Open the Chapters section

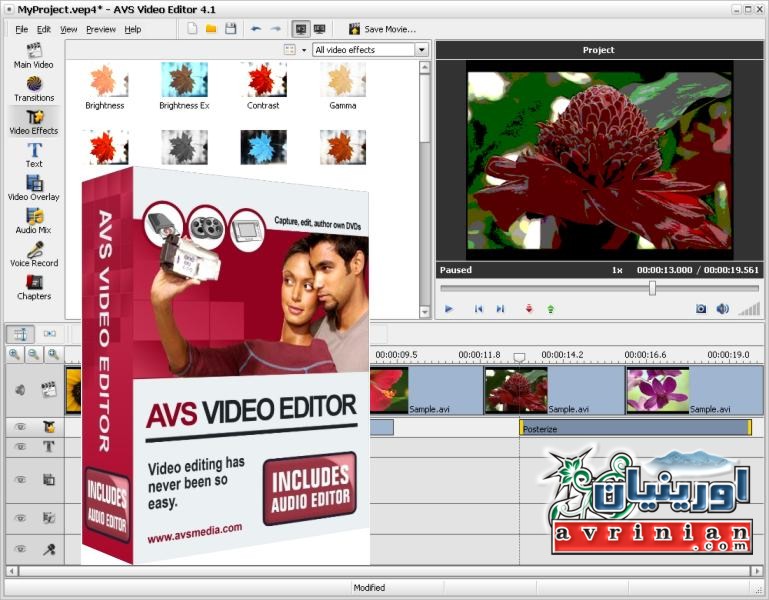33,287
